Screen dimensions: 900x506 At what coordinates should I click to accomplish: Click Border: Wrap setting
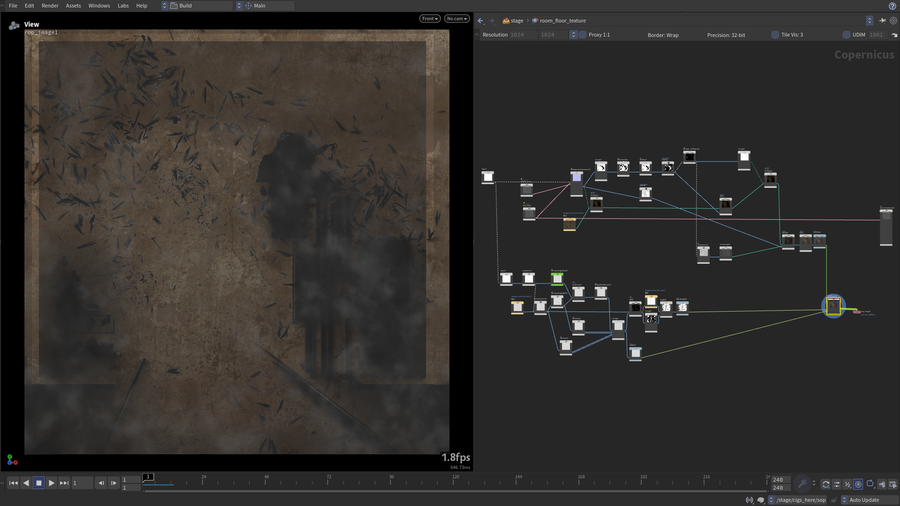tap(663, 35)
